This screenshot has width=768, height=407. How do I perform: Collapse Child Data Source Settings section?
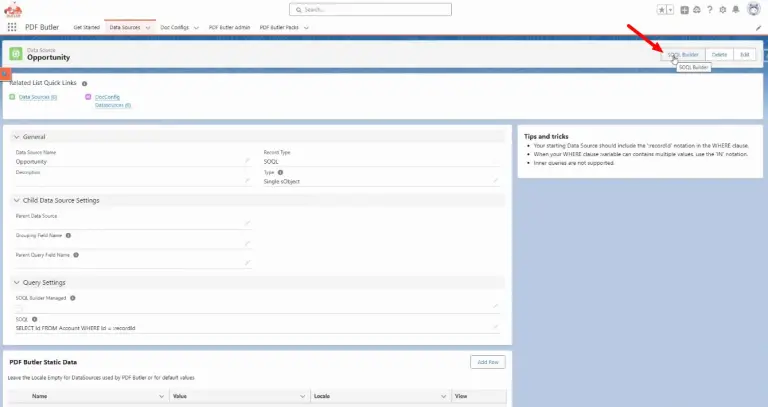click(17, 200)
